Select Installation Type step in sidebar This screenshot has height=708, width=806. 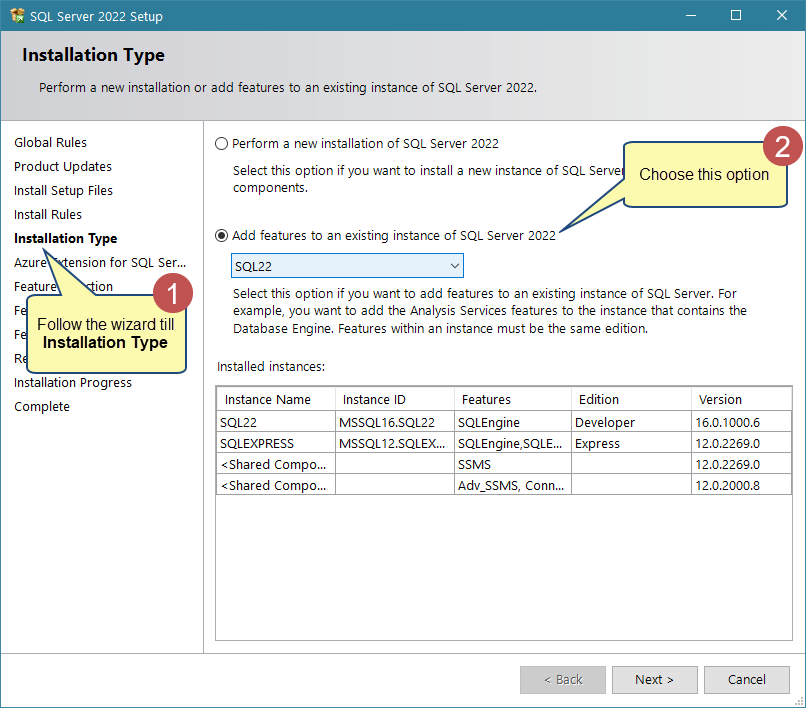(x=66, y=239)
